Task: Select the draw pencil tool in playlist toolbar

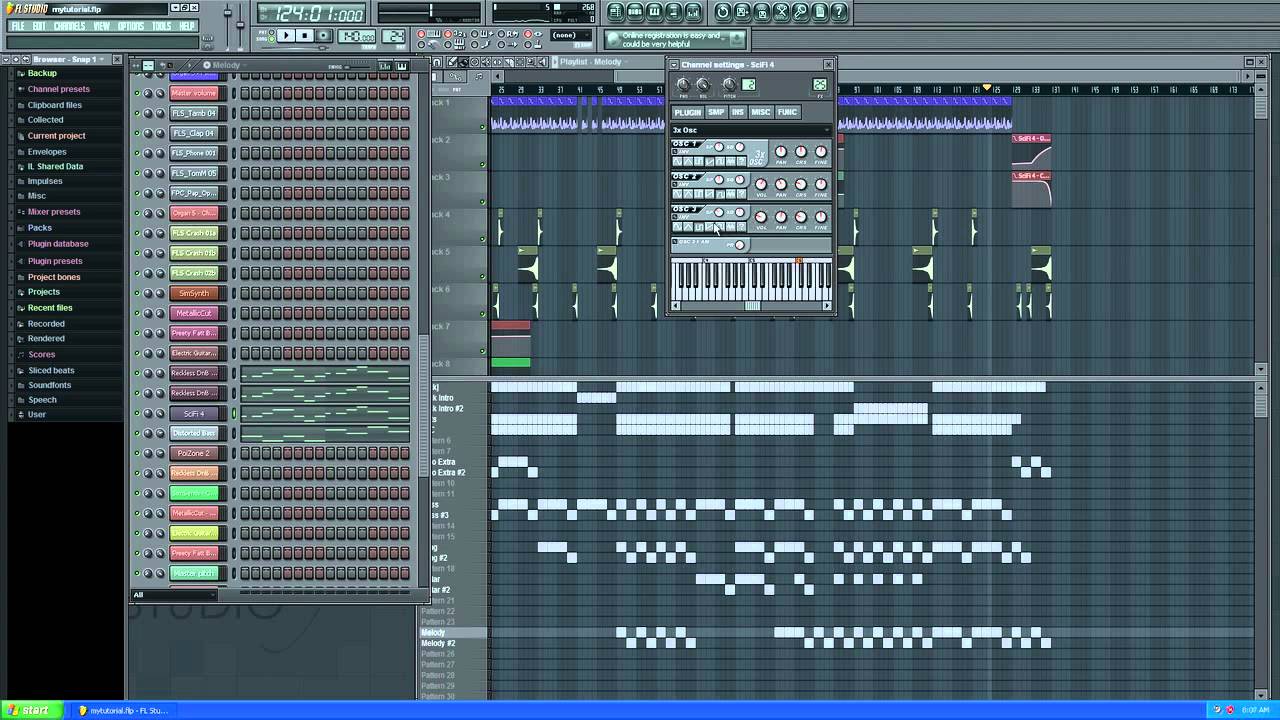Action: click(451, 62)
